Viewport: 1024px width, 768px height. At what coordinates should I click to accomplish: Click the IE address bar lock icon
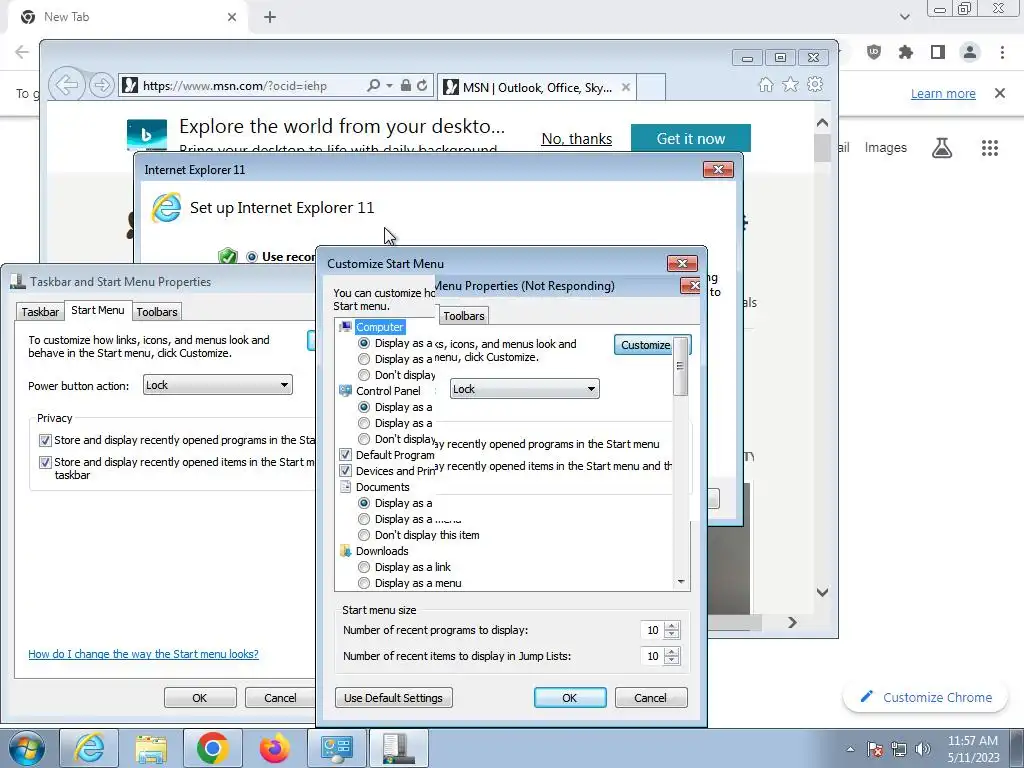coord(406,86)
